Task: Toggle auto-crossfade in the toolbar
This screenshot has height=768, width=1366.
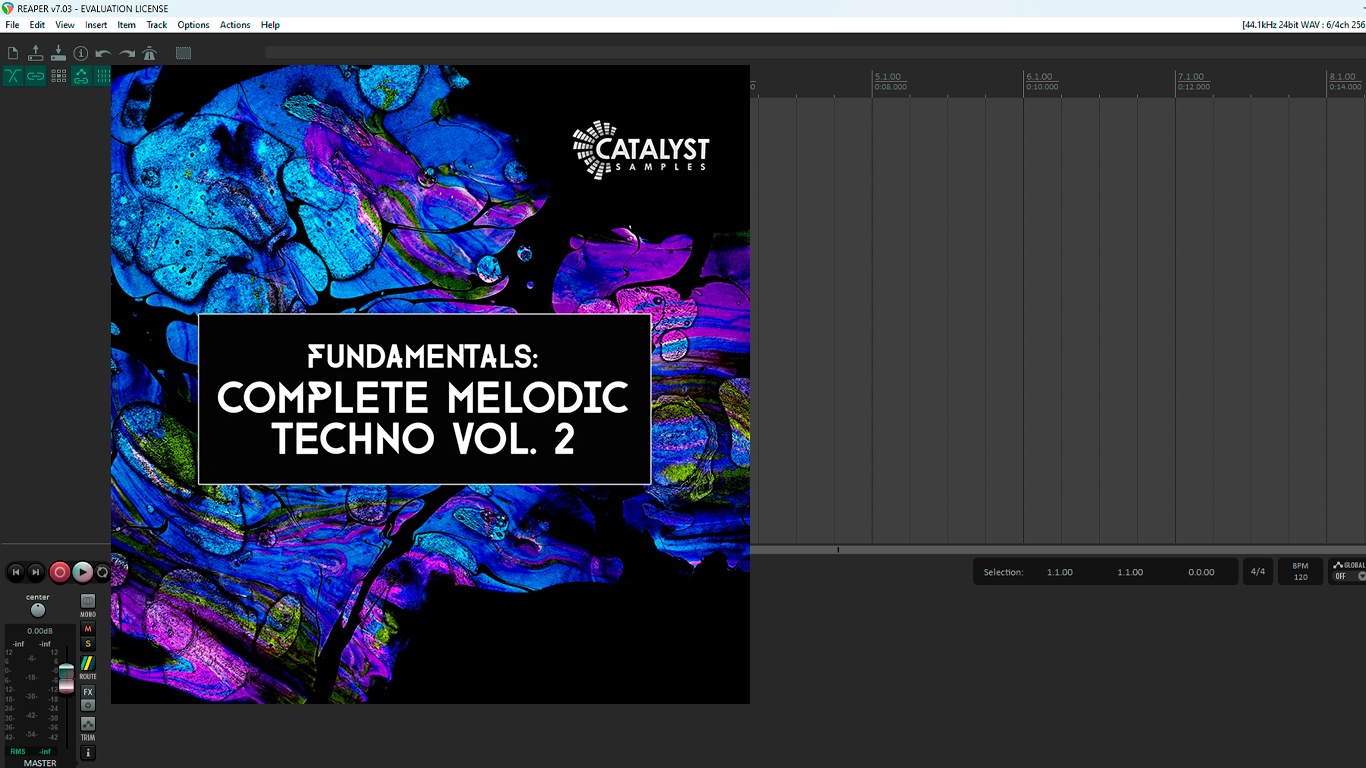Action: (x=13, y=76)
